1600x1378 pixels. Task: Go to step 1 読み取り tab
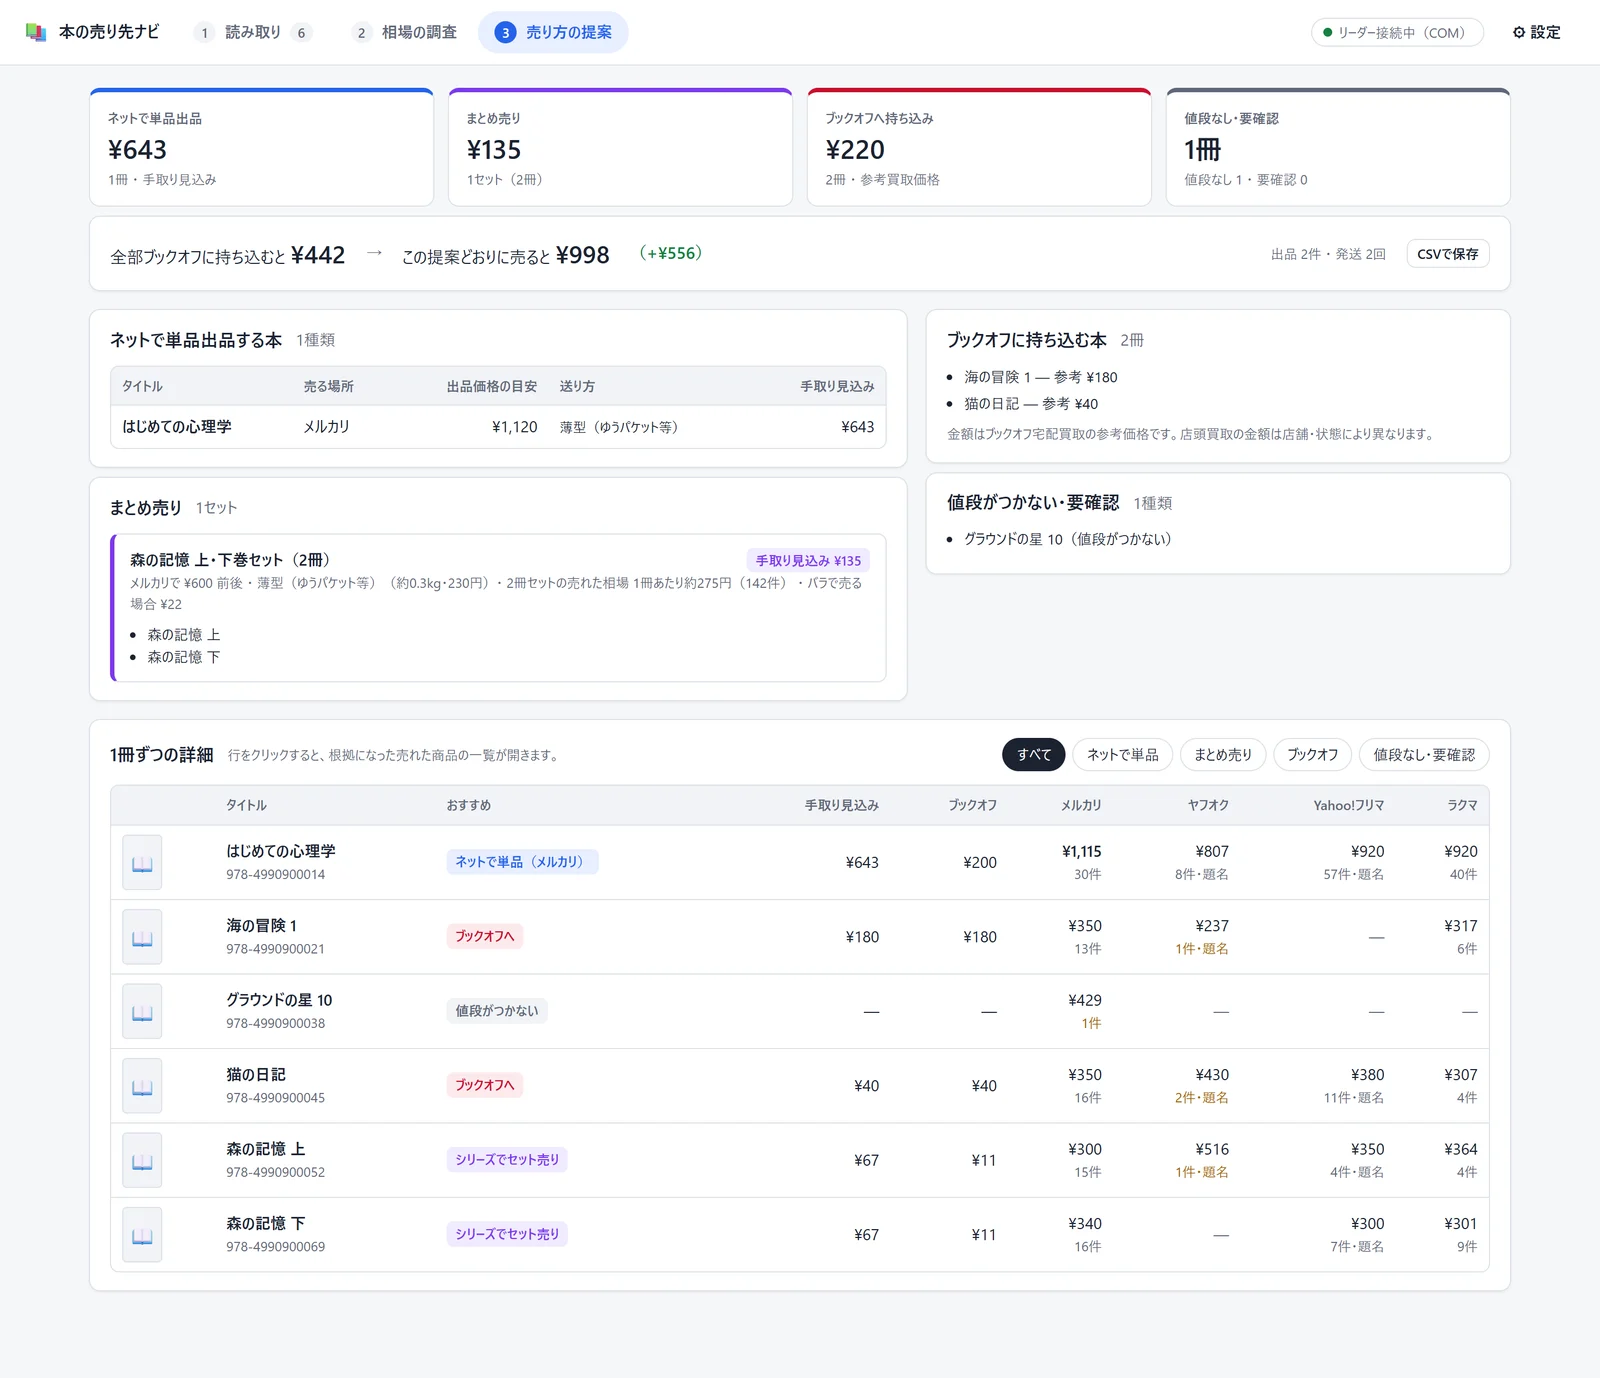tap(253, 32)
